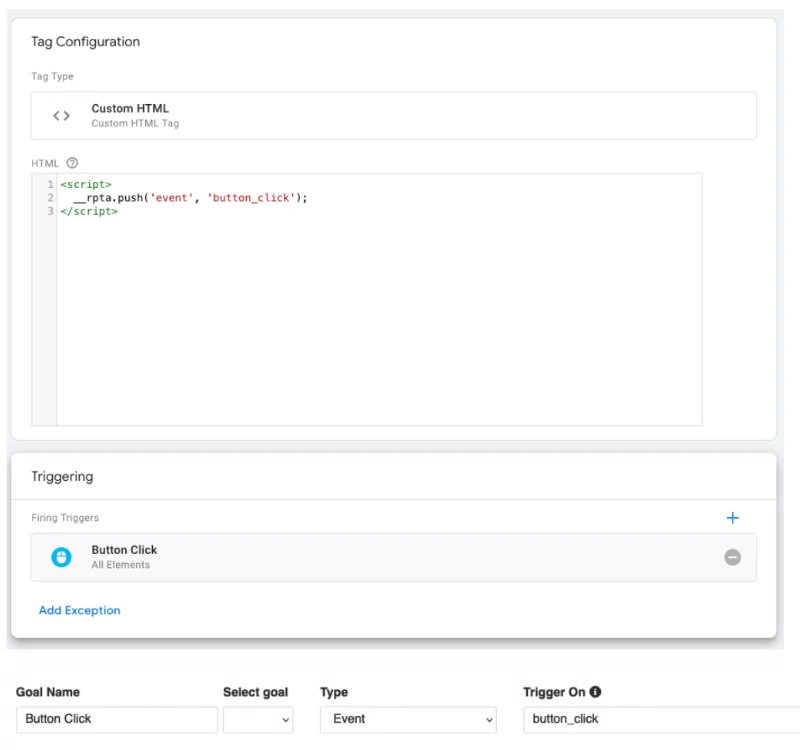The height and width of the screenshot is (750, 800).
Task: Click the 'Tag Configuration' heading
Action: (x=85, y=42)
